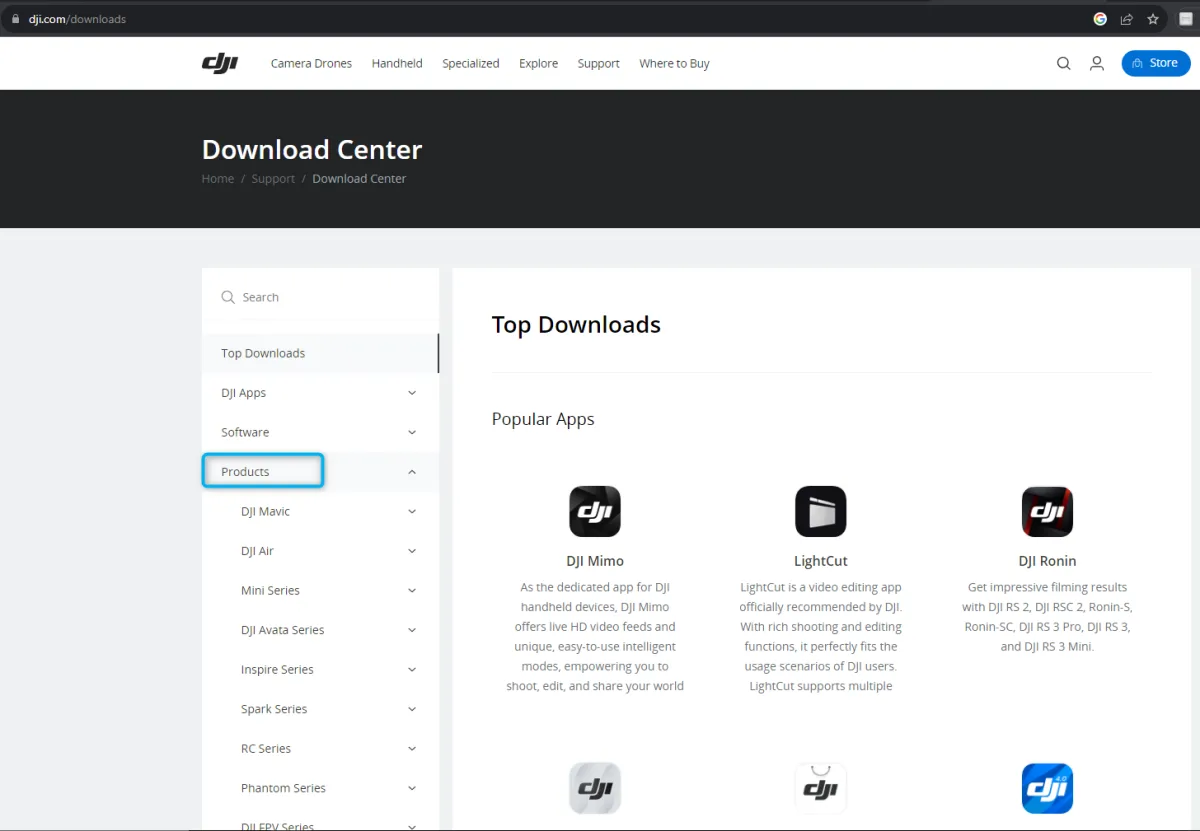Go to Support via breadcrumb

[273, 179]
